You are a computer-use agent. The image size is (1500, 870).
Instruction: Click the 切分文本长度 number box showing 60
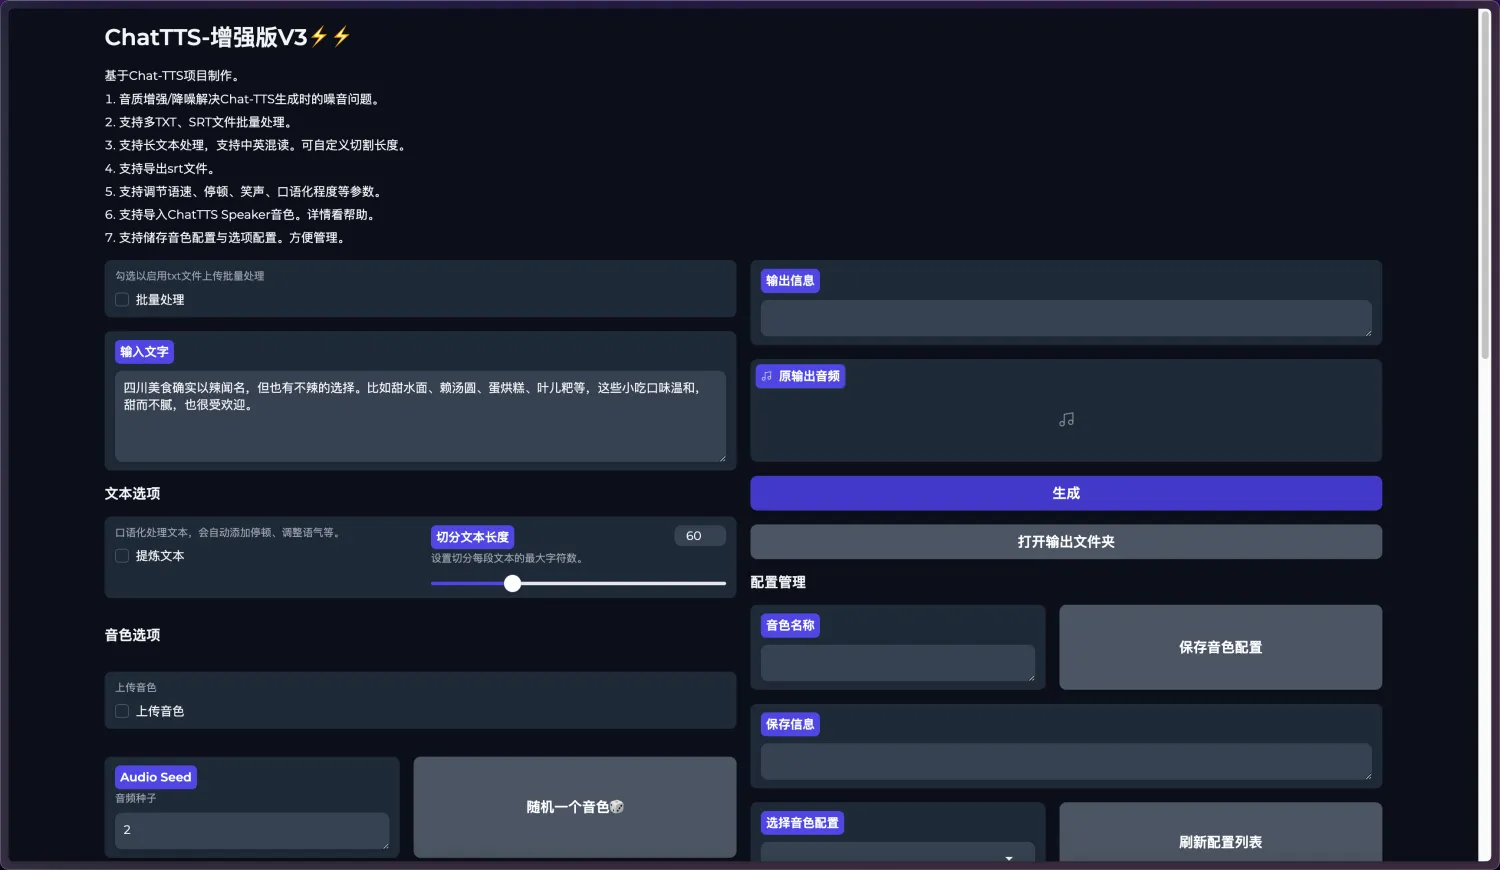pos(699,536)
